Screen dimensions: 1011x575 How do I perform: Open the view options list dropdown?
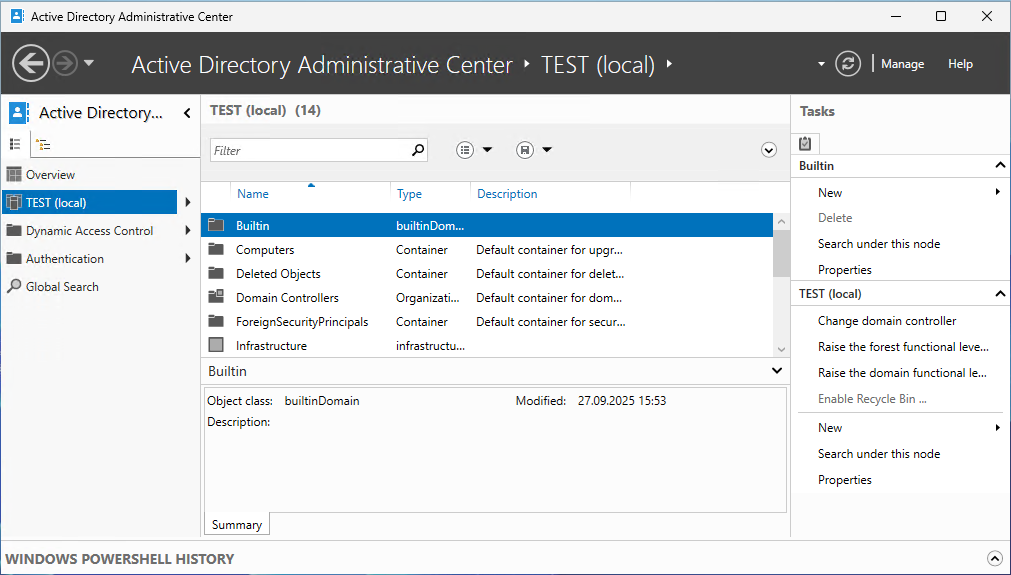tap(474, 150)
